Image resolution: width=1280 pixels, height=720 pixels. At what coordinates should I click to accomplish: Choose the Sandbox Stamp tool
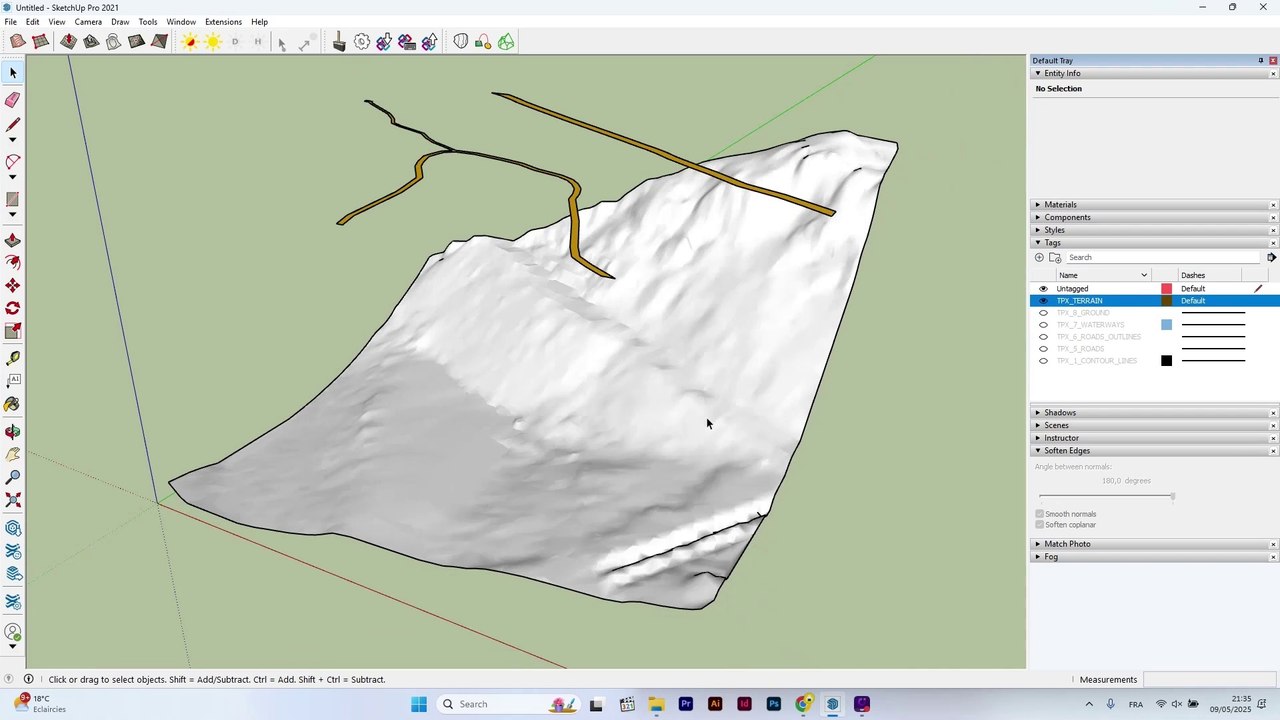pyautogui.click(x=91, y=41)
